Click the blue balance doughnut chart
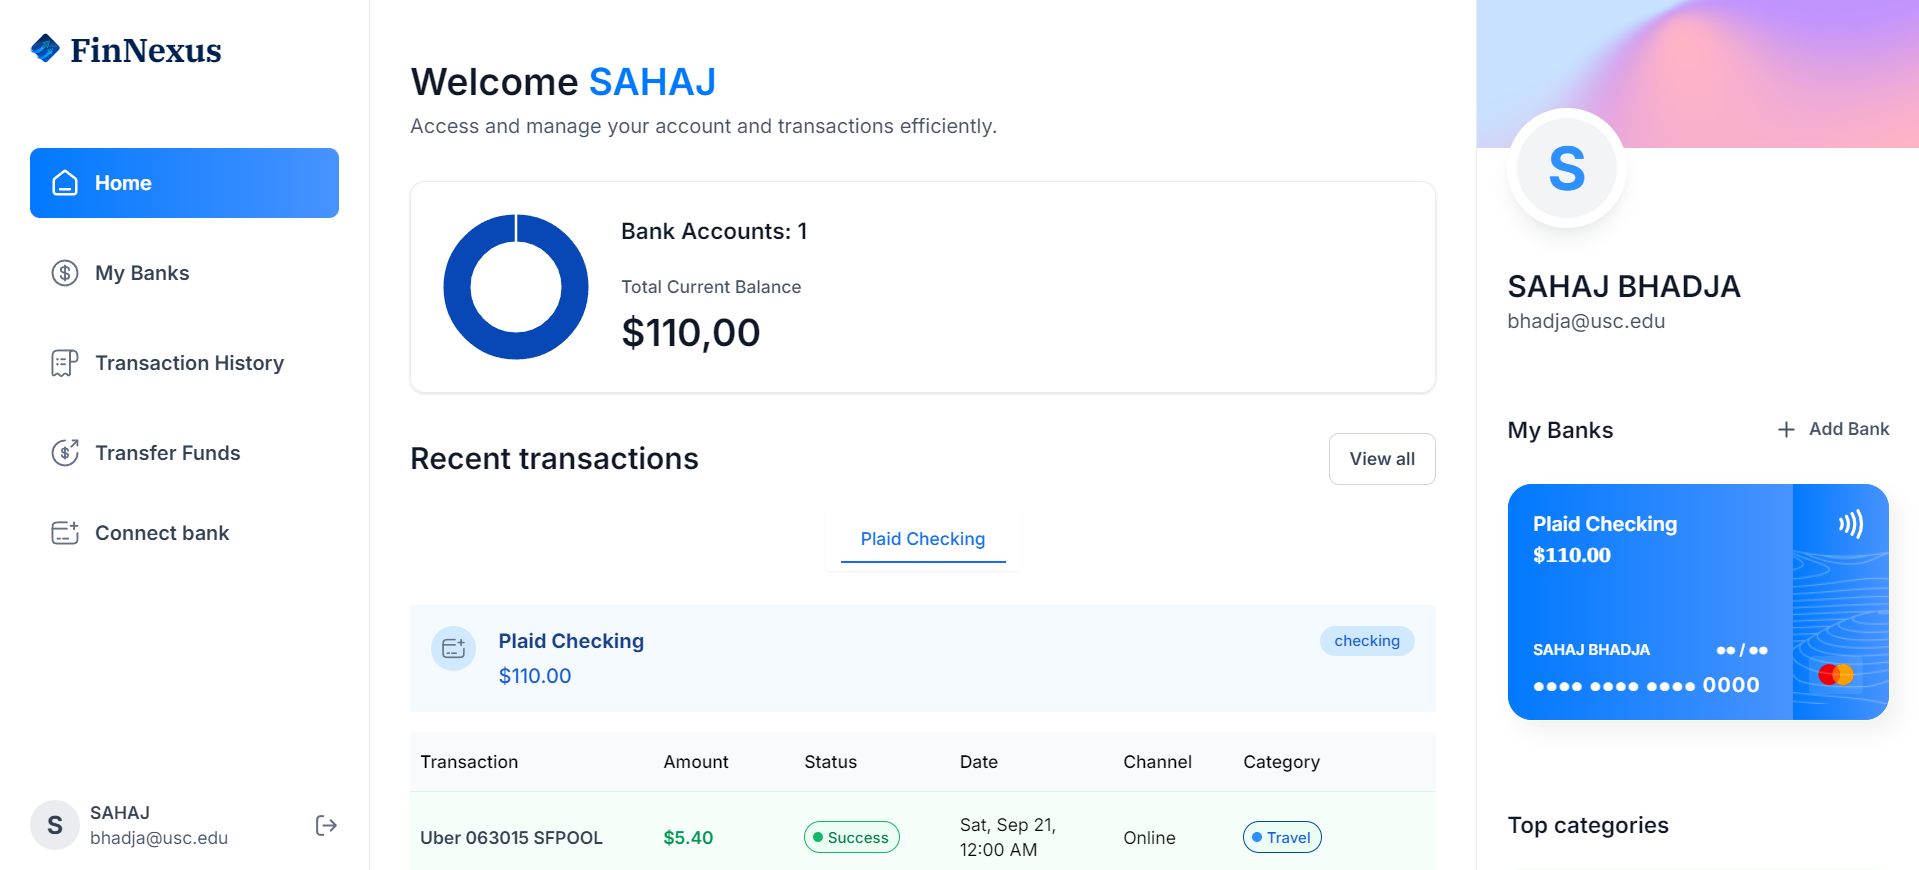 (x=516, y=287)
